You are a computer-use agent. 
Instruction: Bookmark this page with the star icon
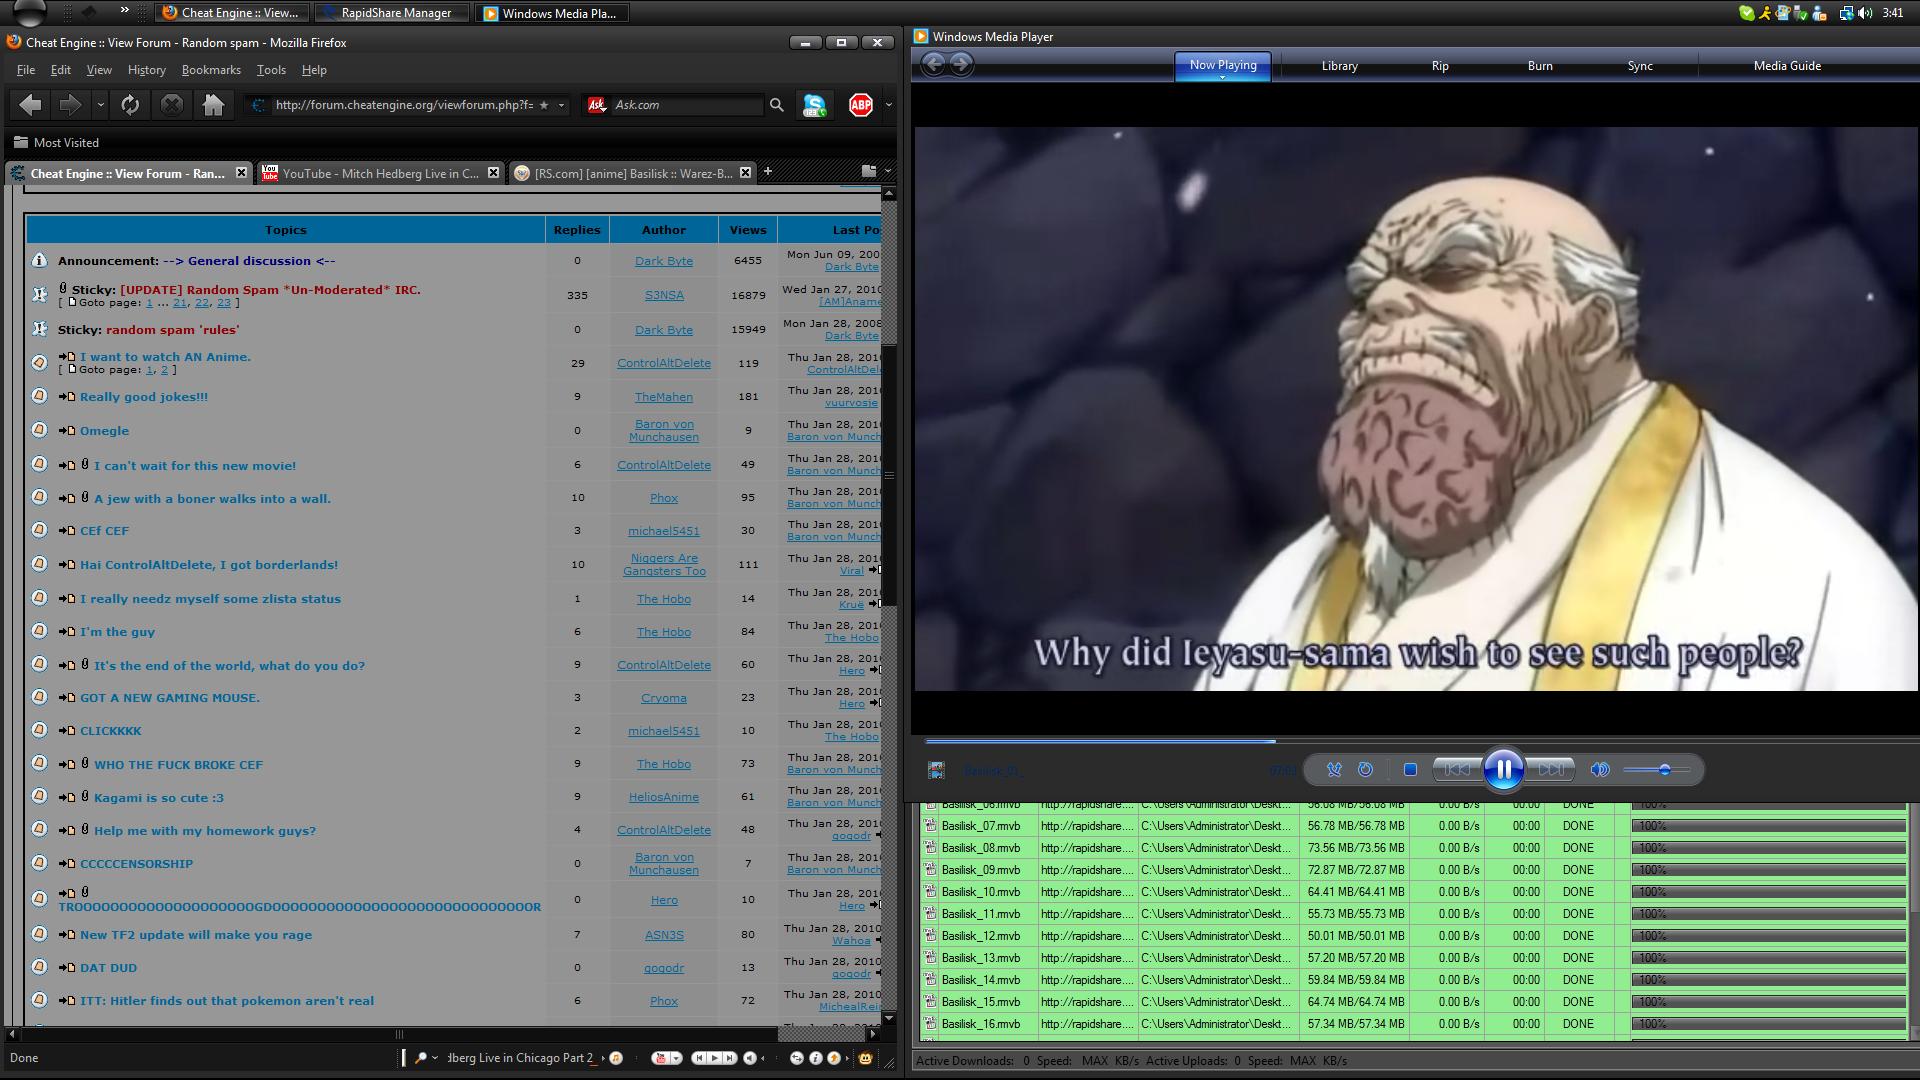(x=543, y=105)
